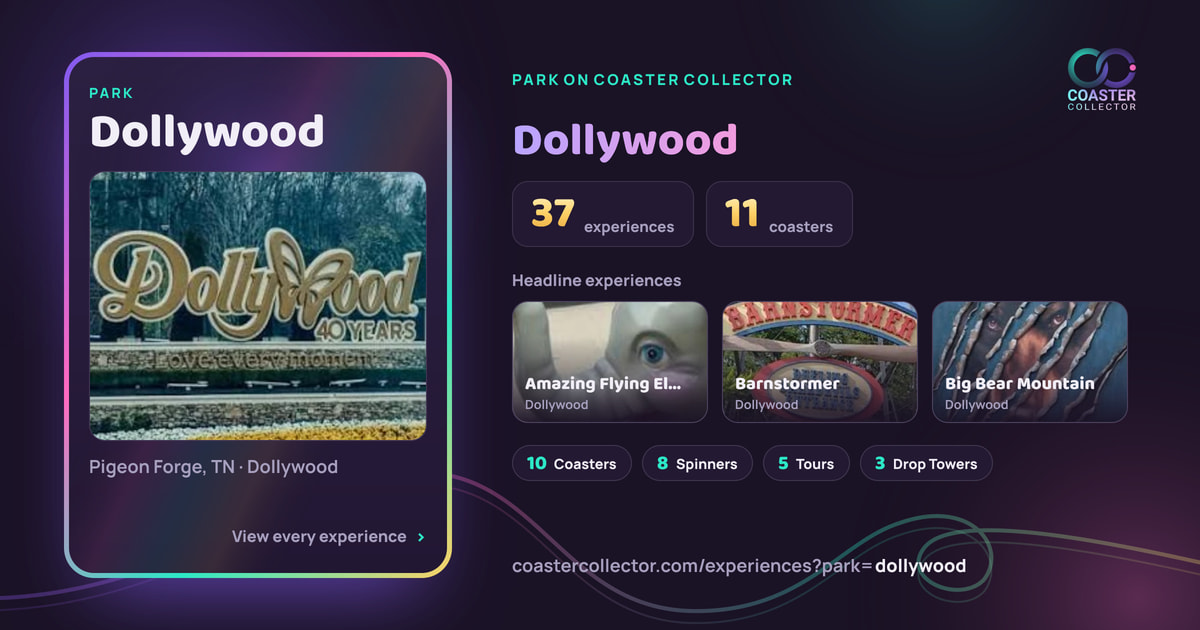
Task: Click the white Dollywood title in the card
Action: [x=207, y=131]
